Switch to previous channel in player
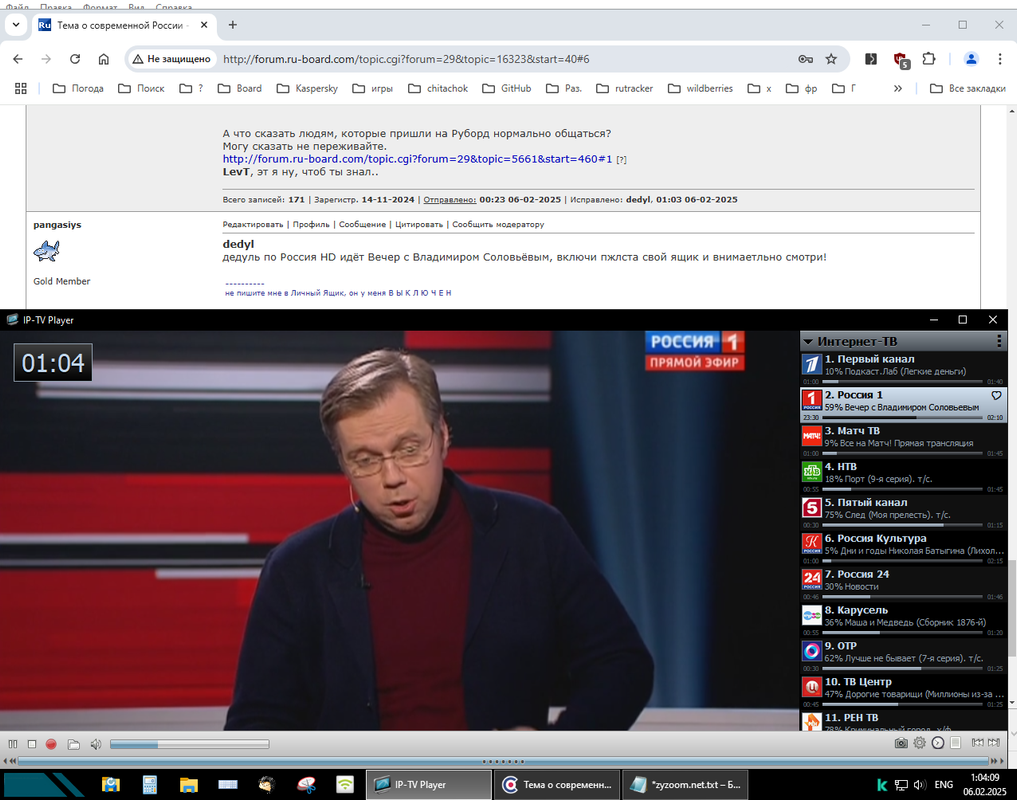Screen dimensions: 1017x800 977,743
